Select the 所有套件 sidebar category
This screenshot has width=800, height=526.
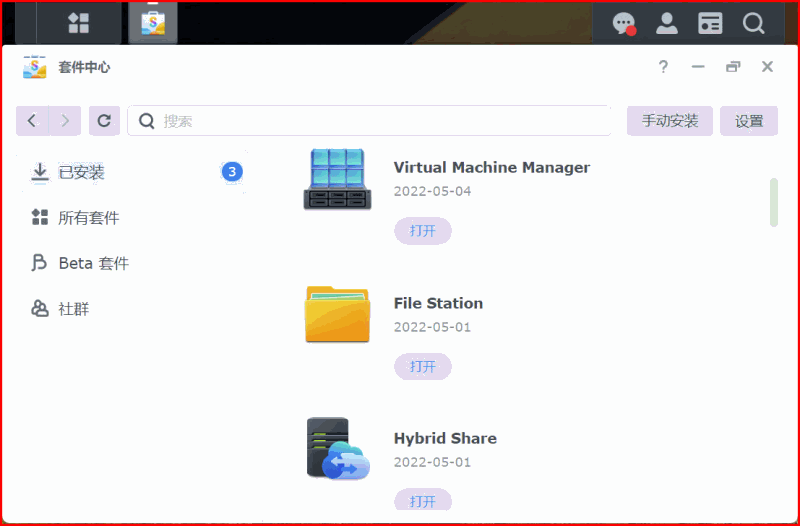[133, 218]
